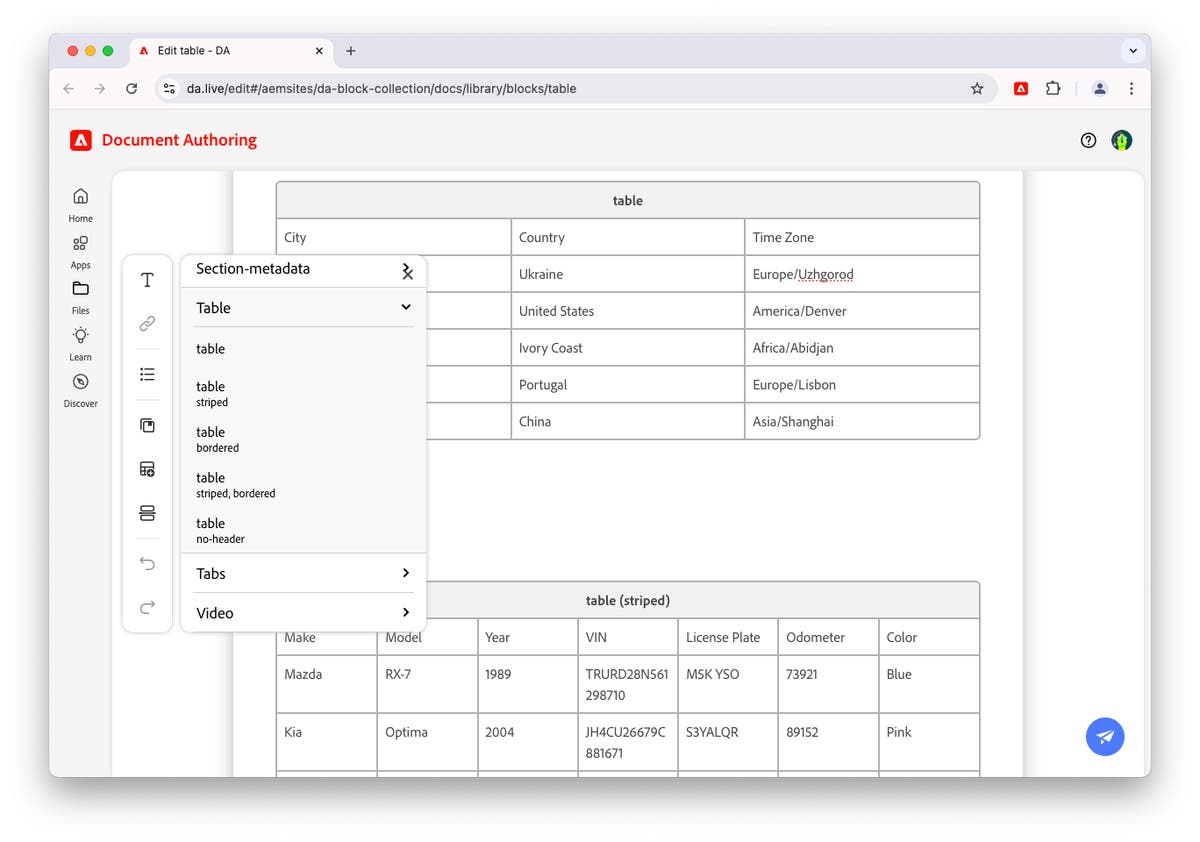Click the America/Denver cell
Image resolution: width=1200 pixels, height=842 pixels.
point(862,311)
